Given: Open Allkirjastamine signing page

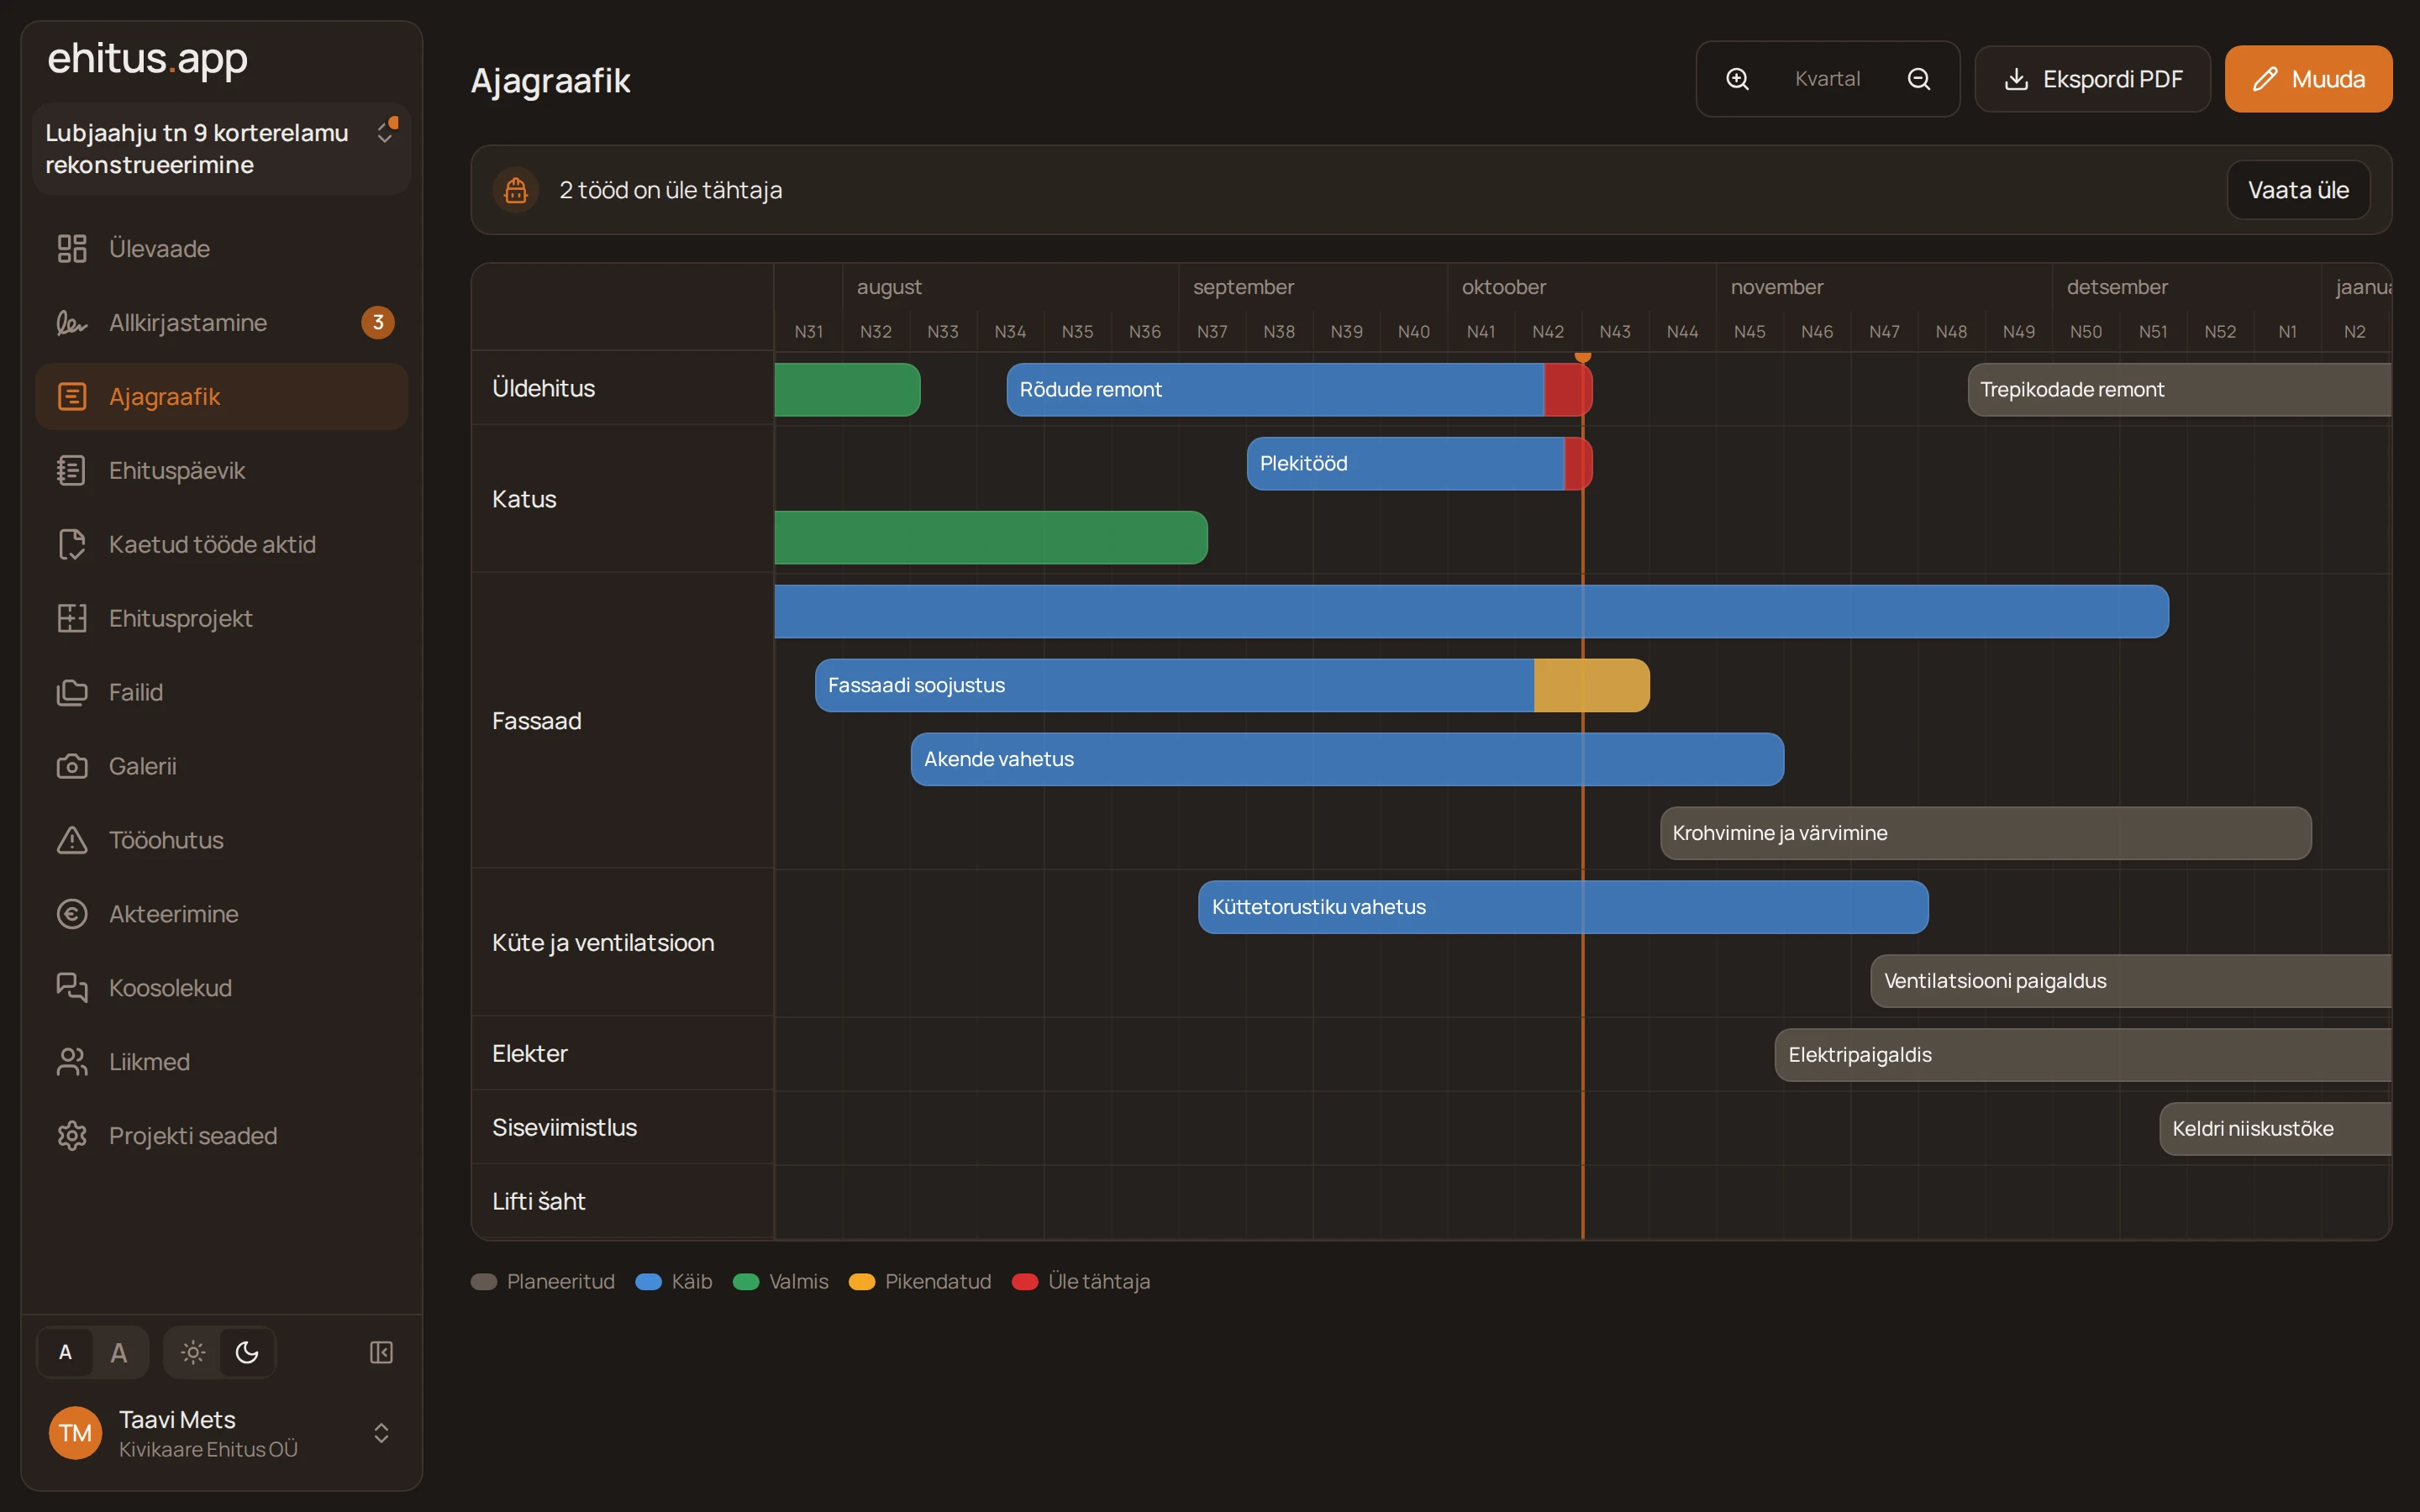Looking at the screenshot, I should [x=222, y=322].
